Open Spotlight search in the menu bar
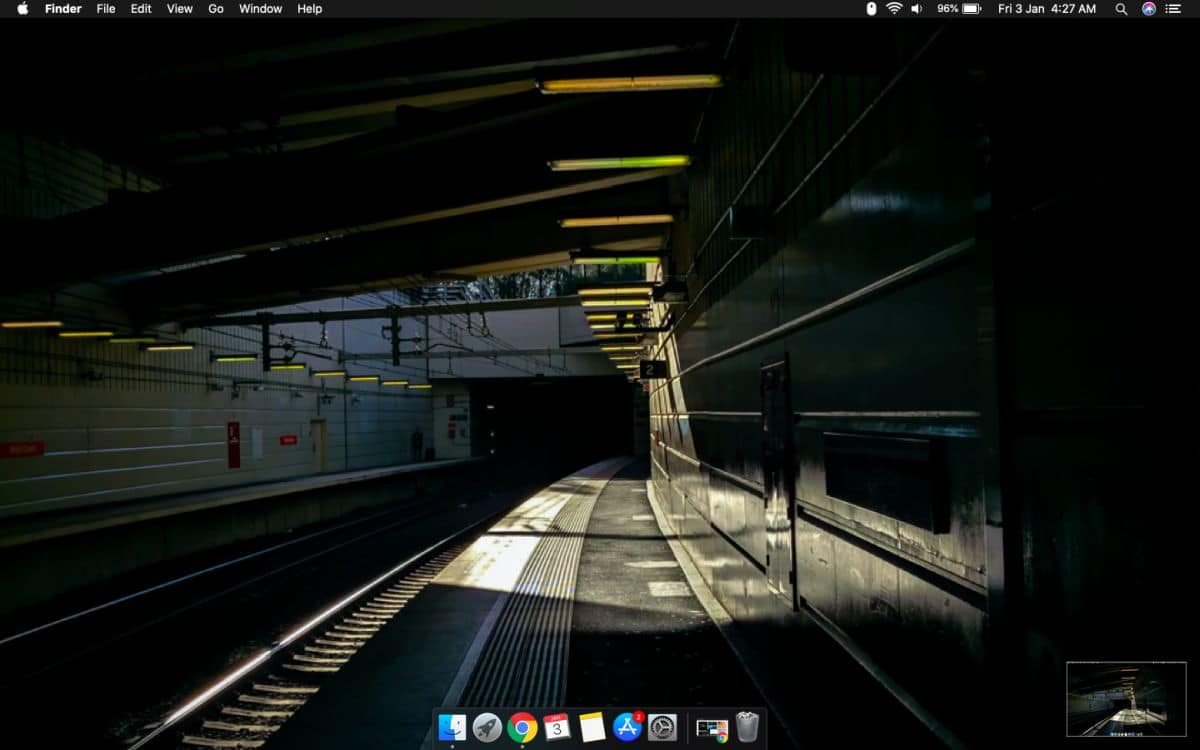 coord(1119,9)
